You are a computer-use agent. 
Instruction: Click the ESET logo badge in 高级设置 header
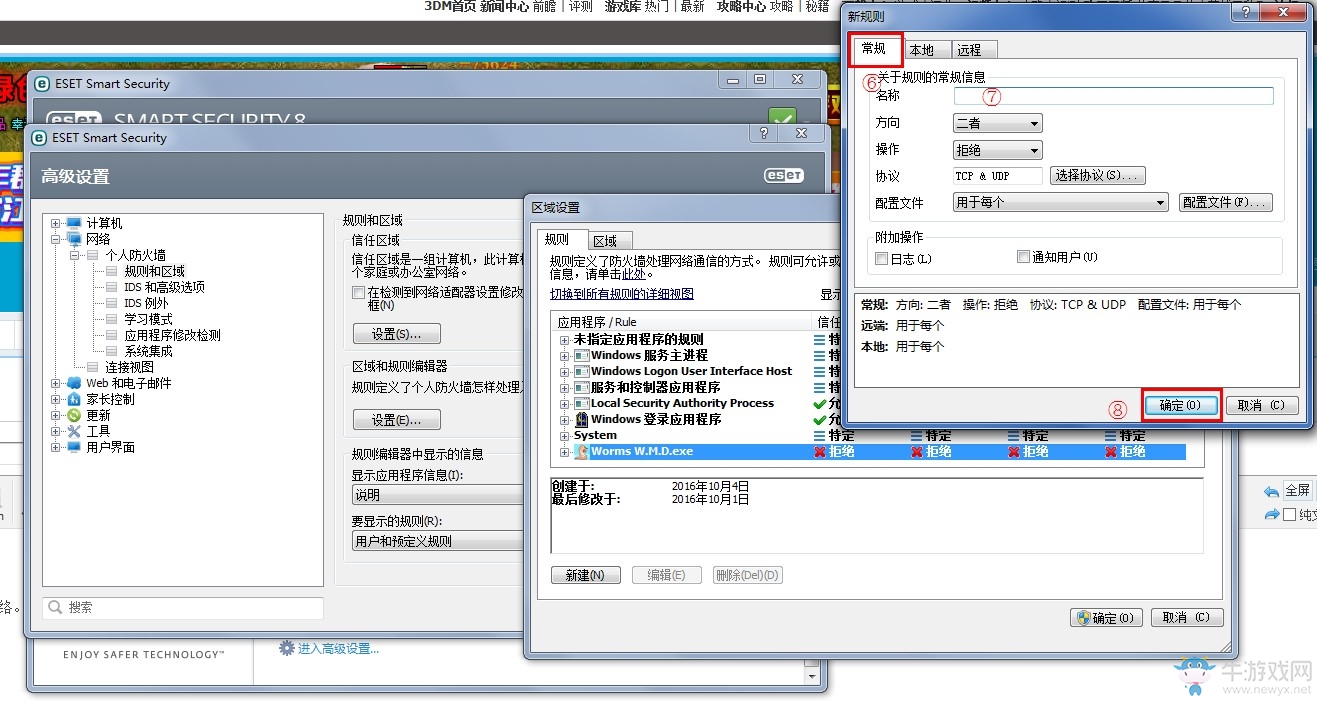tap(784, 175)
